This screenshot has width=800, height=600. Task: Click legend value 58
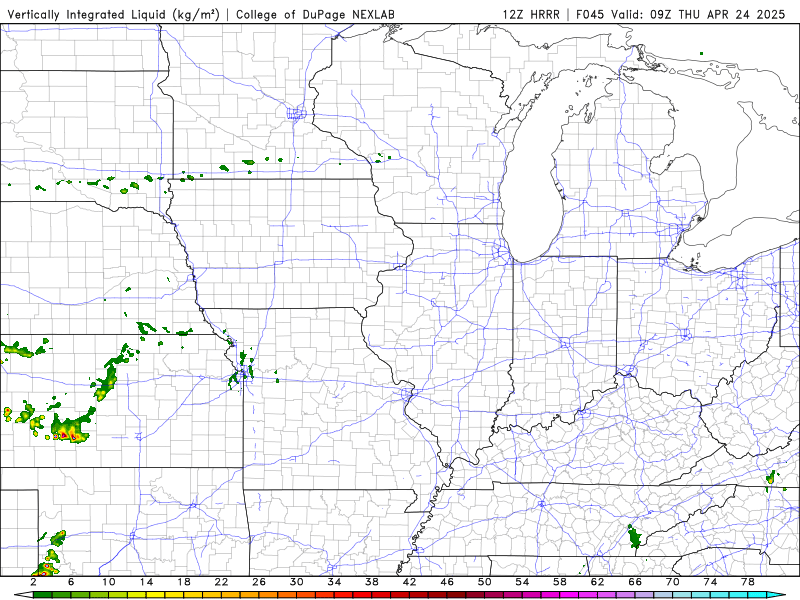pyautogui.click(x=560, y=582)
